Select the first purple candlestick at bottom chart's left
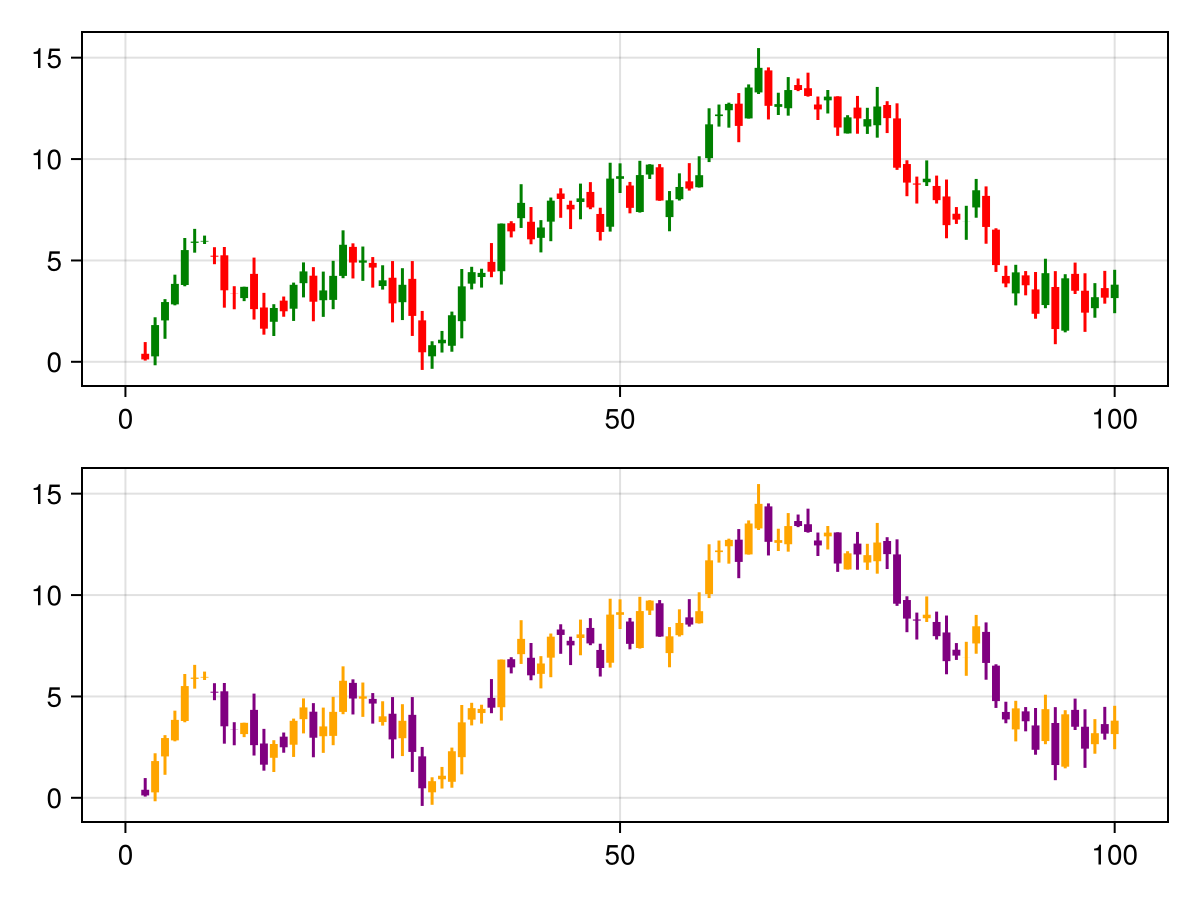Screen dimensions: 1200x900 pos(145,792)
